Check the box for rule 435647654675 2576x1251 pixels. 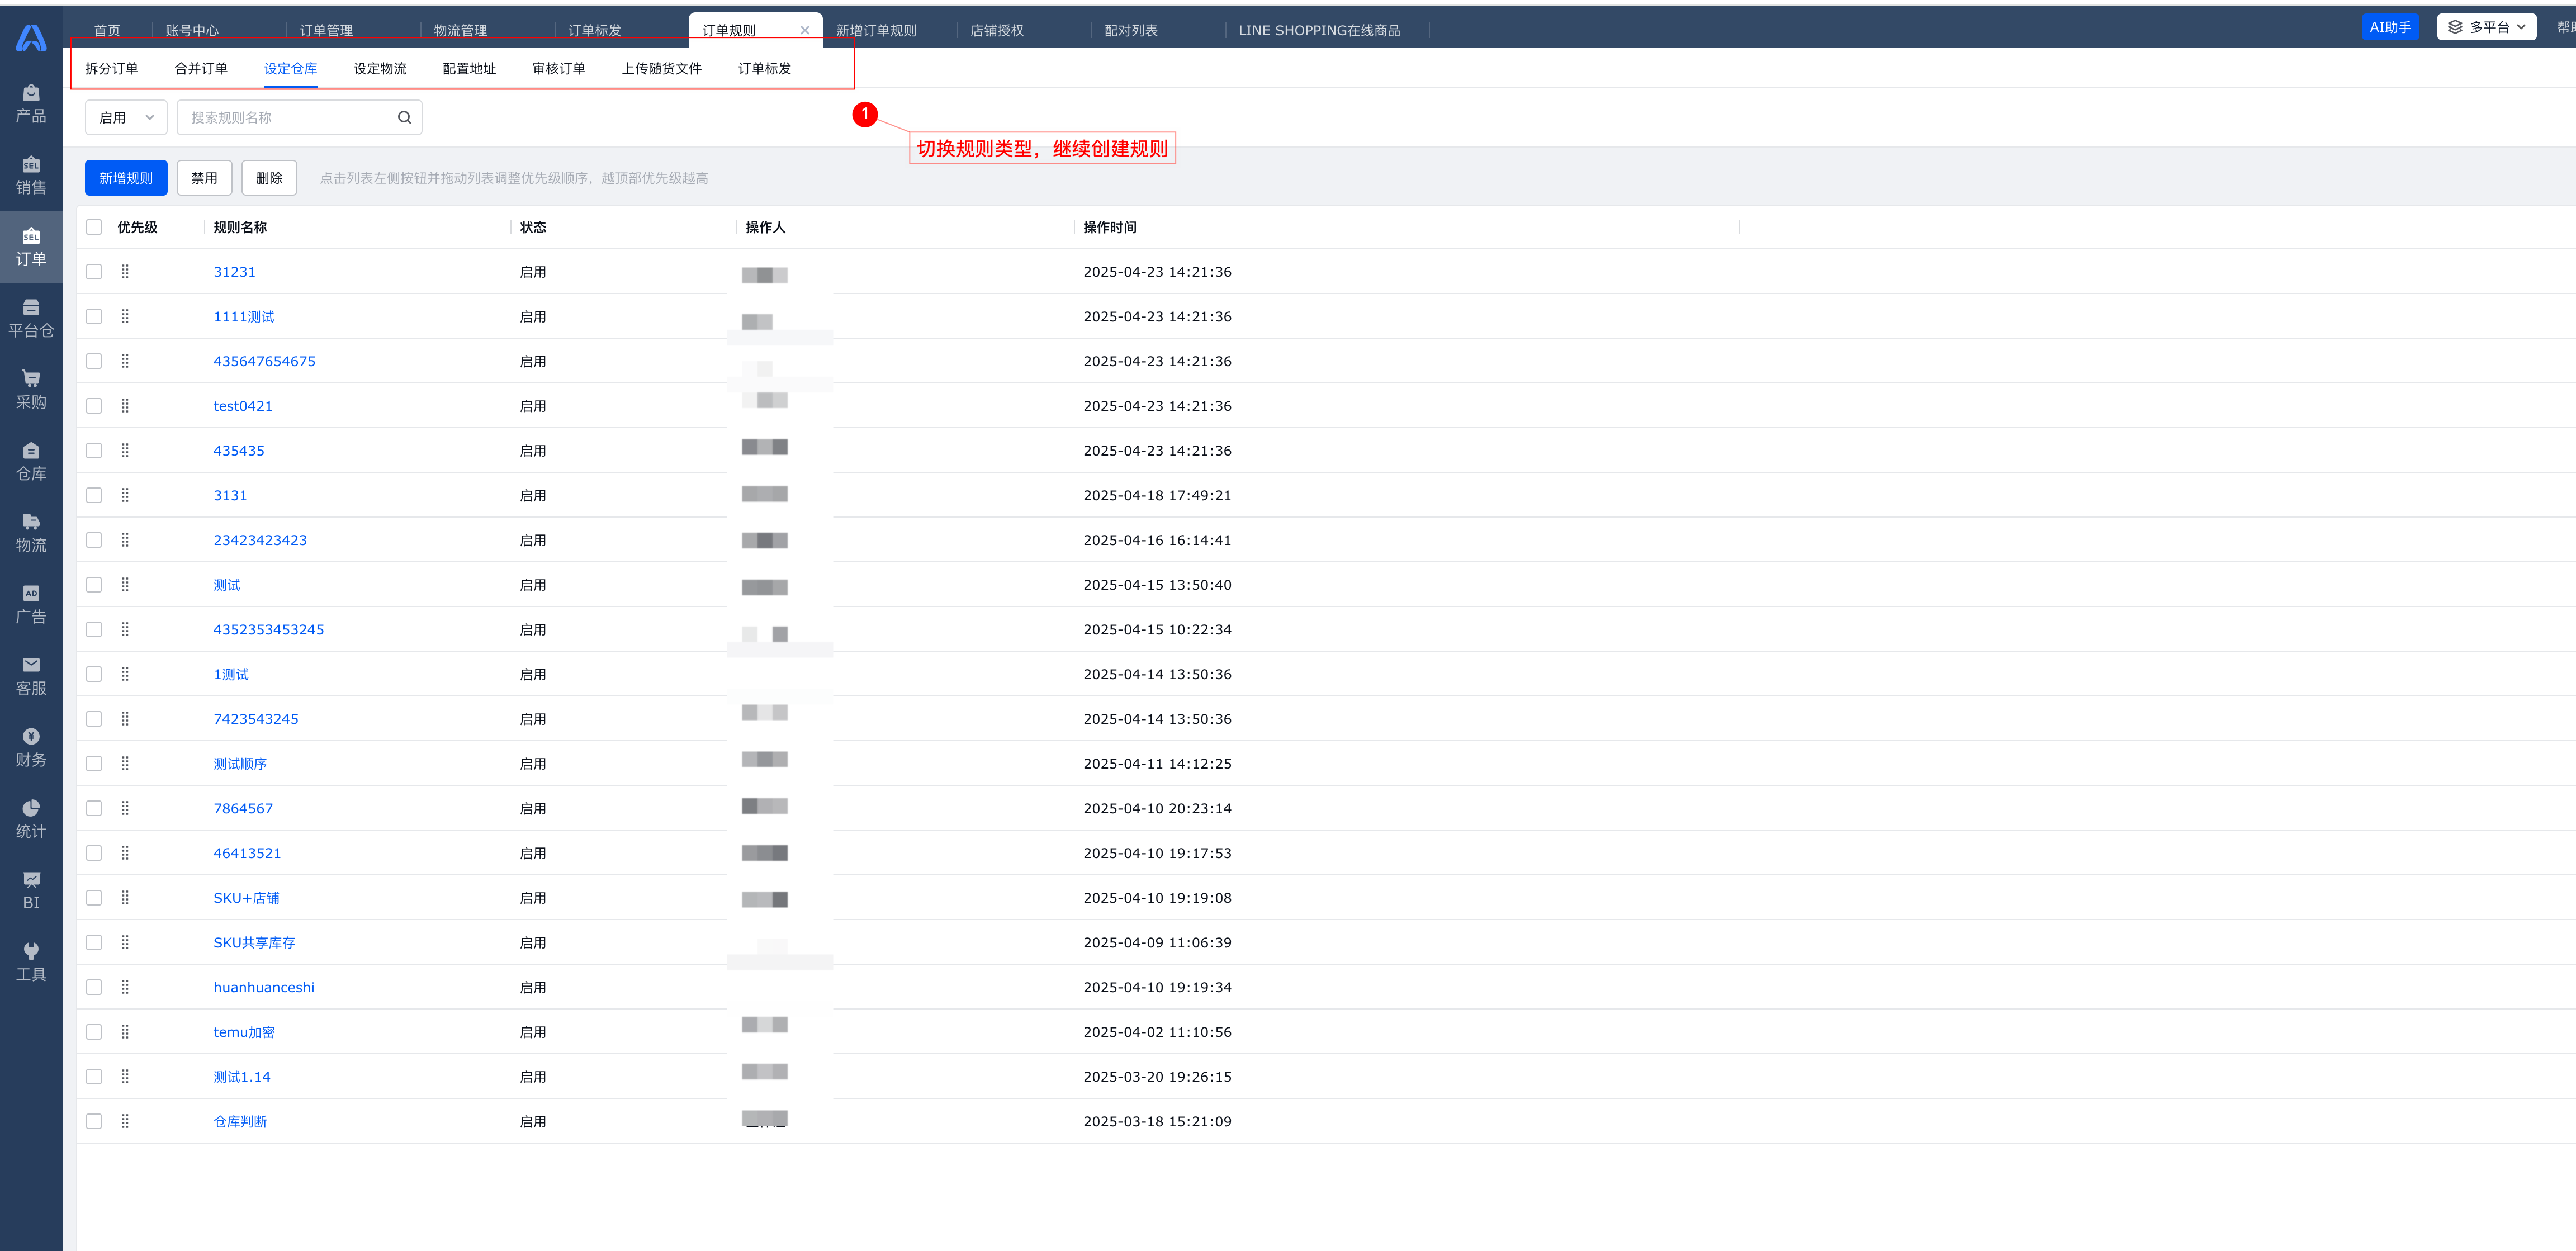94,361
